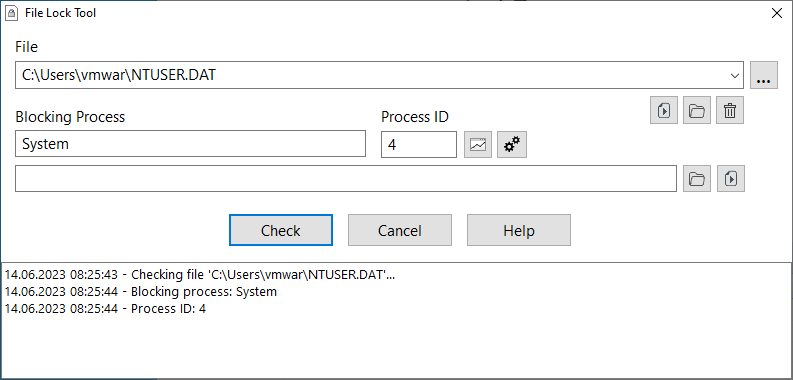Viewport: 793px width, 380px height.
Task: Click the Cancel button
Action: click(x=400, y=230)
